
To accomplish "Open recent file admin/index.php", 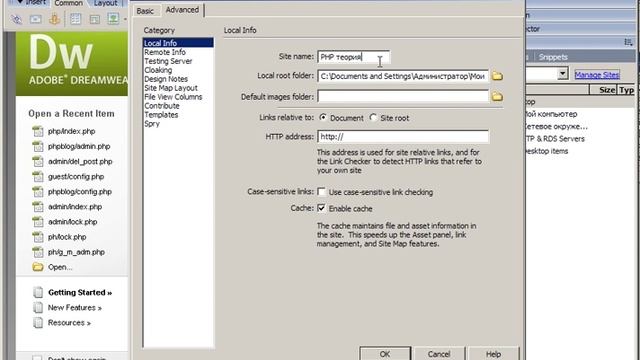I will click(x=75, y=207).
